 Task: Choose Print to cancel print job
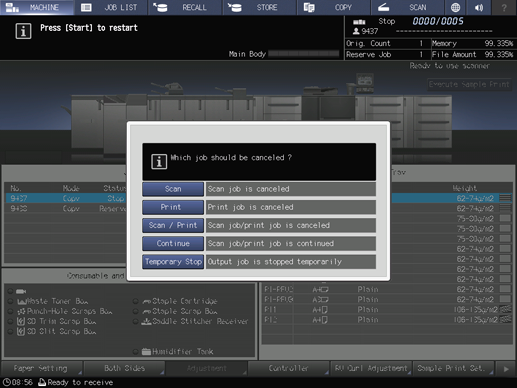(173, 207)
